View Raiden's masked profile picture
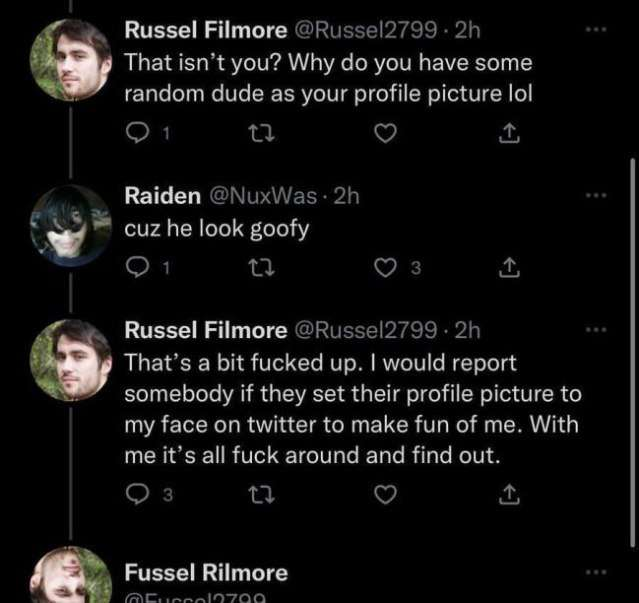The width and height of the screenshot is (639, 603). tap(68, 225)
